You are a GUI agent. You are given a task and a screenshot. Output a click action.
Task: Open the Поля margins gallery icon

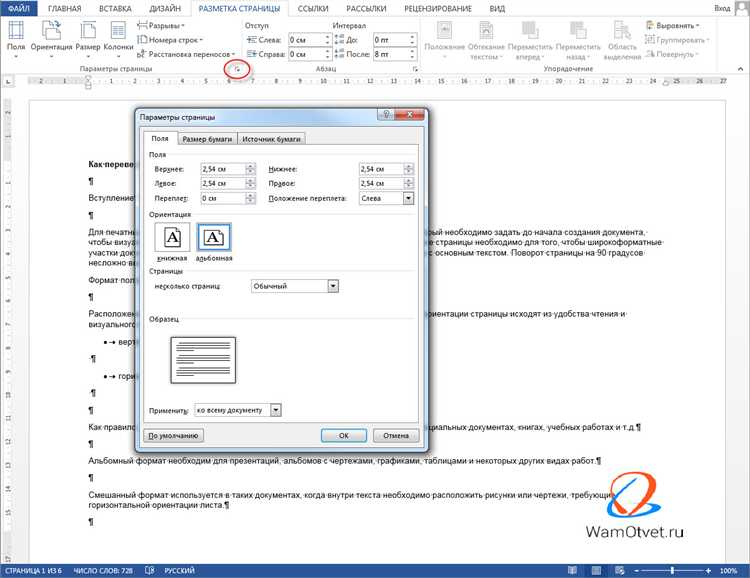coord(16,31)
